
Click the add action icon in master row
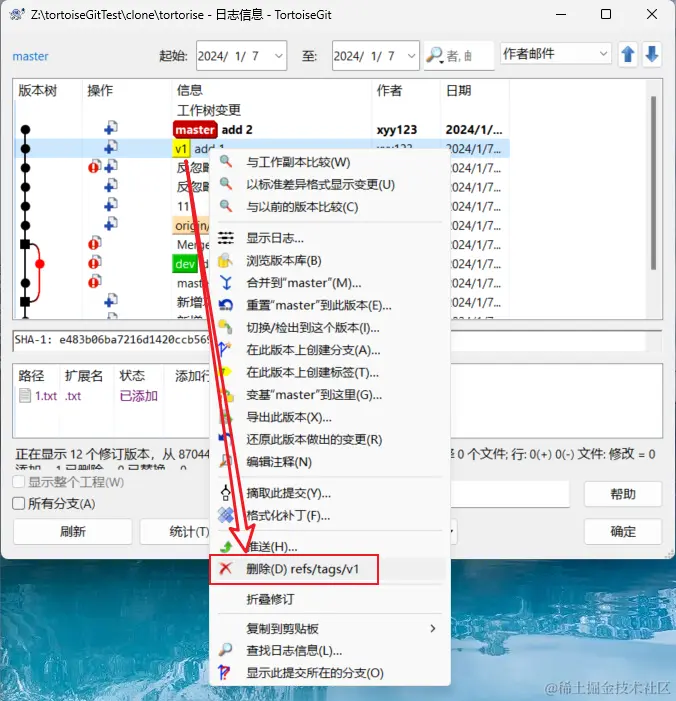(x=110, y=128)
